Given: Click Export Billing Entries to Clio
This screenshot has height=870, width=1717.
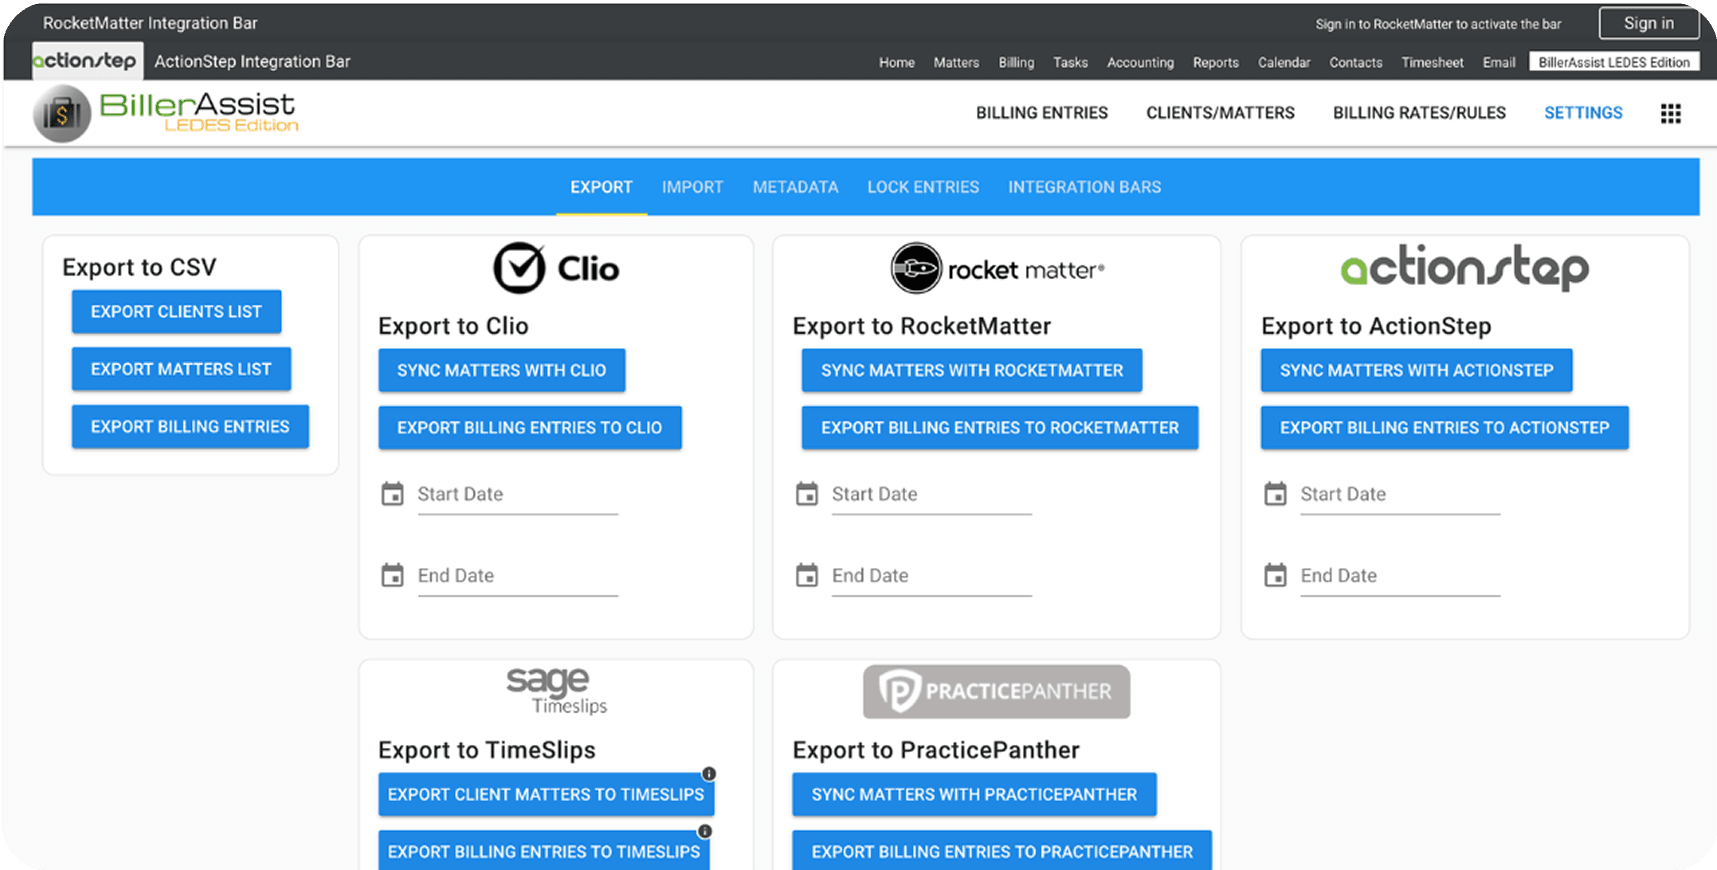Looking at the screenshot, I should [x=530, y=428].
